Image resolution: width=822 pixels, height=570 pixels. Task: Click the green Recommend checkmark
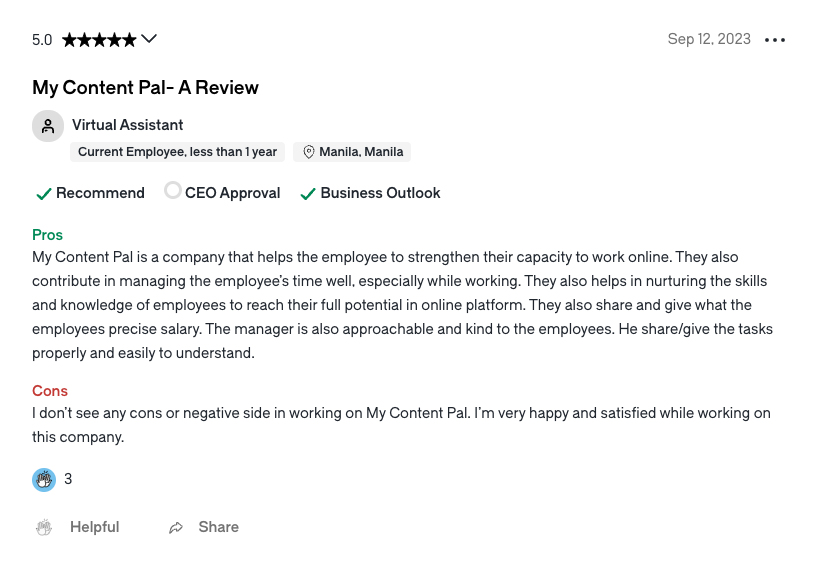tap(44, 194)
